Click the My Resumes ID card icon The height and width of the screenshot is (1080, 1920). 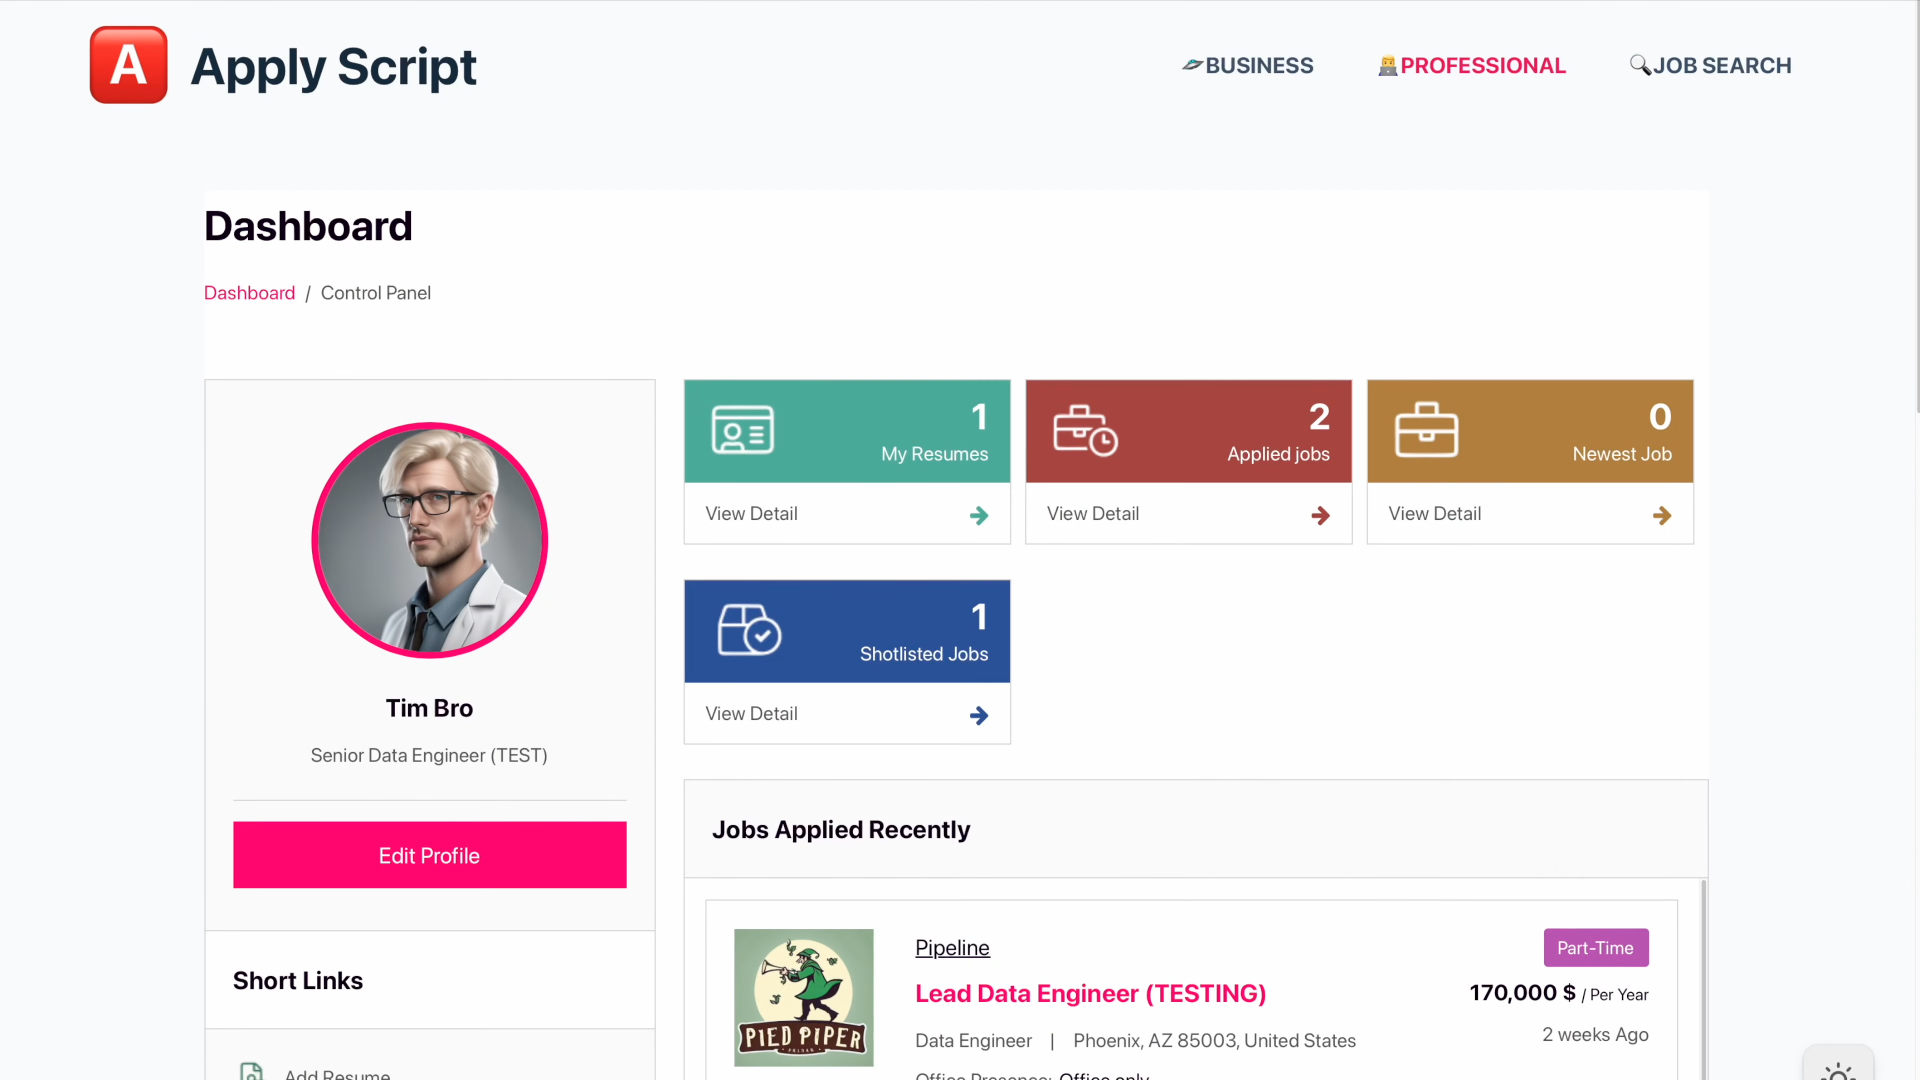point(742,430)
